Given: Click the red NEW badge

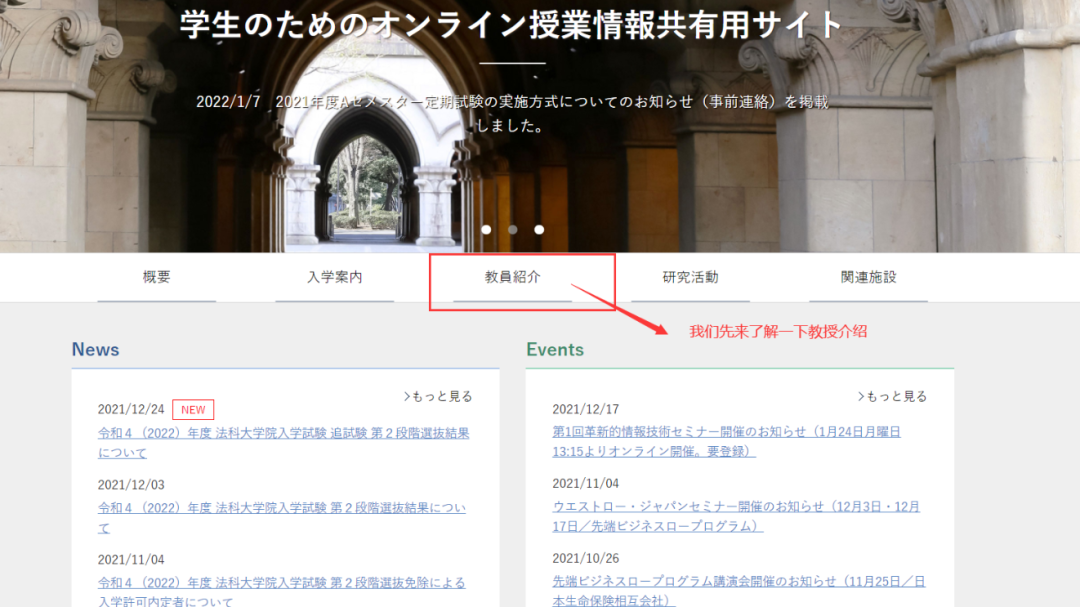Looking at the screenshot, I should coord(193,409).
